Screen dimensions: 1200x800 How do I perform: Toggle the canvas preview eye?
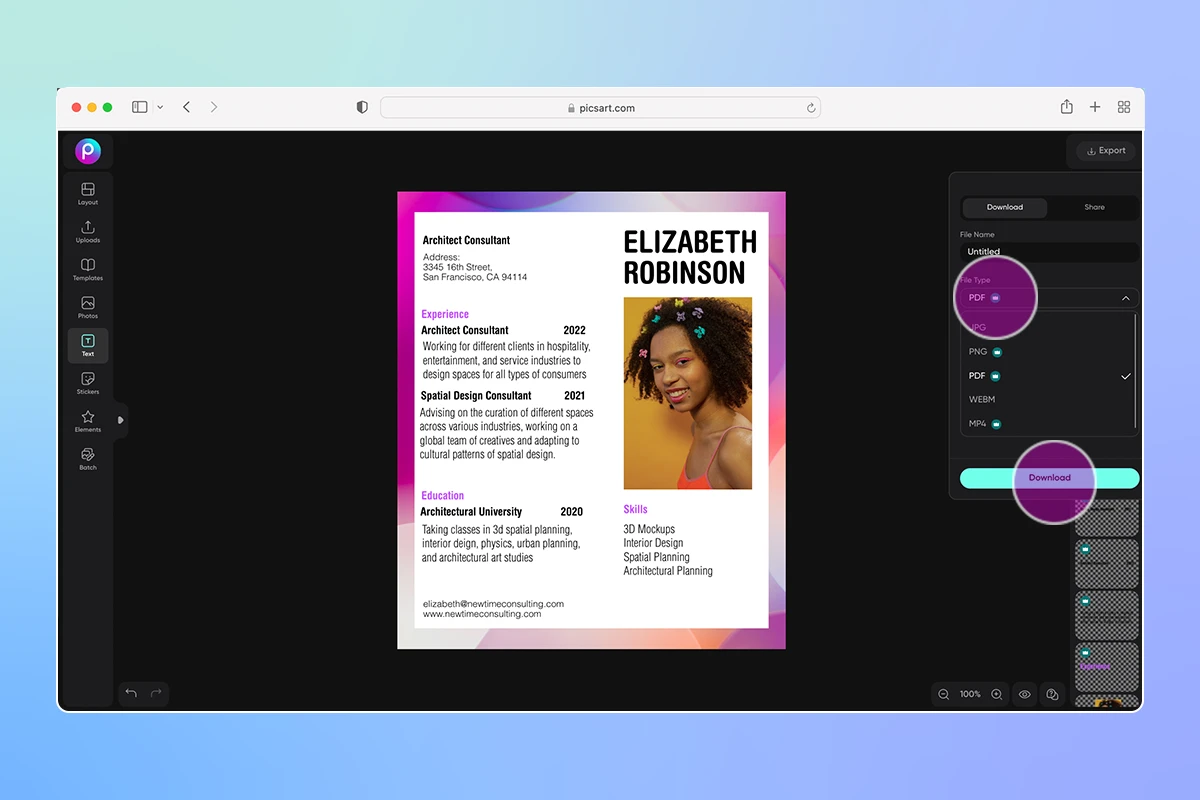coord(1024,694)
